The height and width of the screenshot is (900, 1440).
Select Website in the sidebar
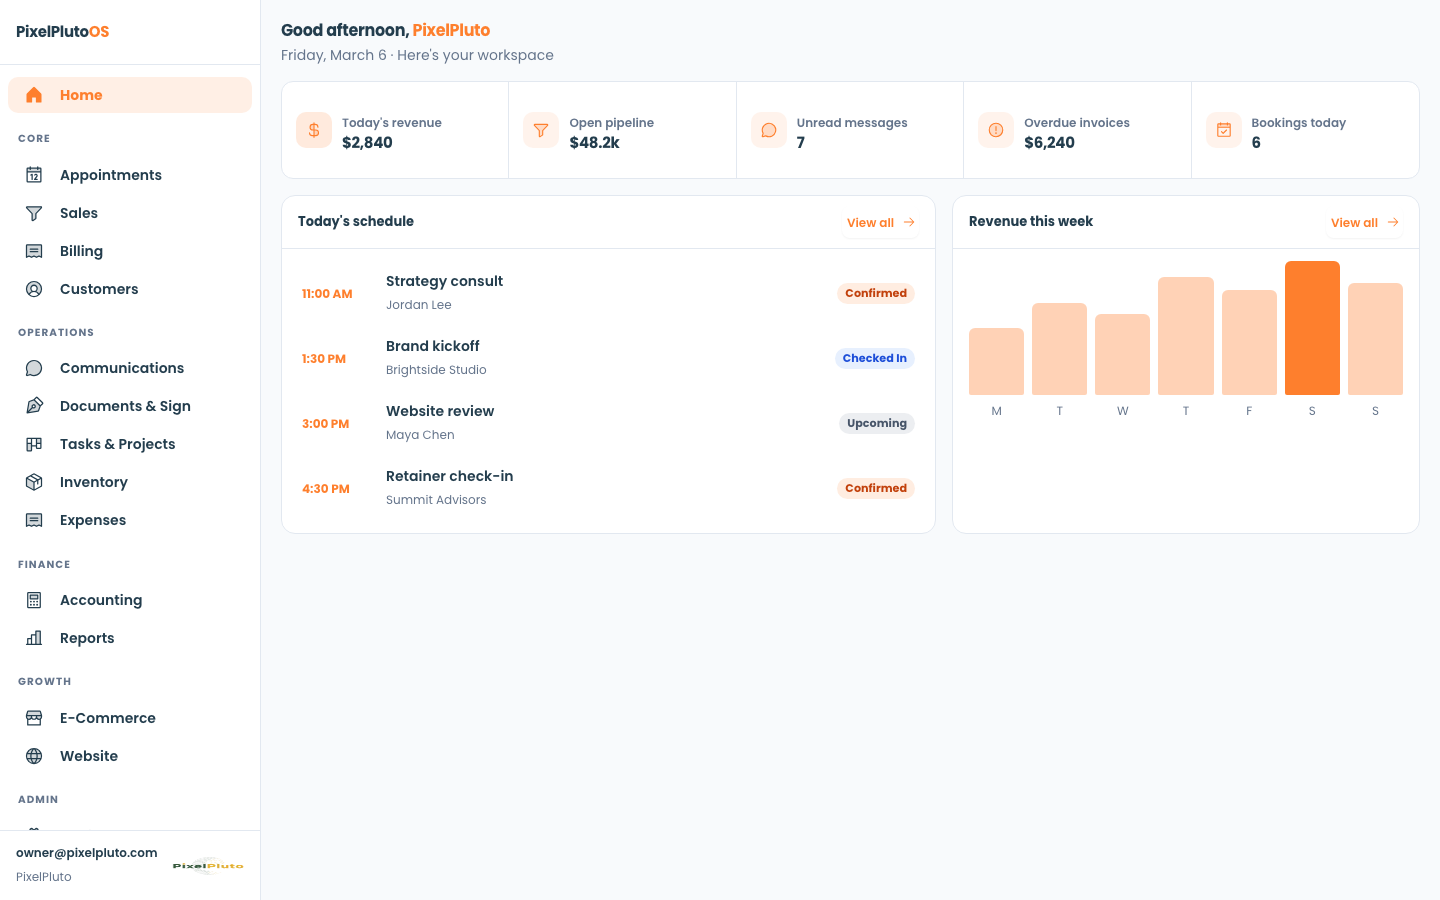(130, 756)
